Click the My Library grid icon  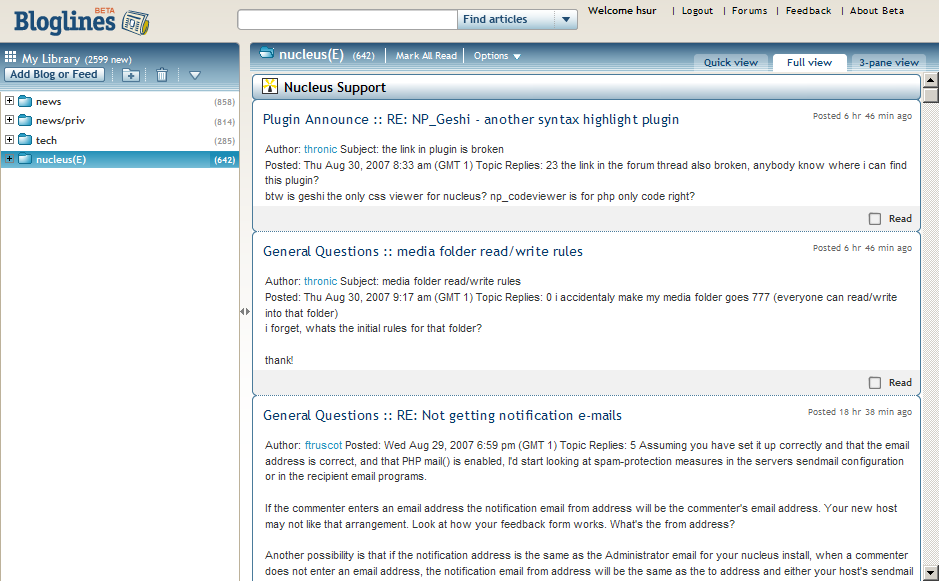point(11,58)
